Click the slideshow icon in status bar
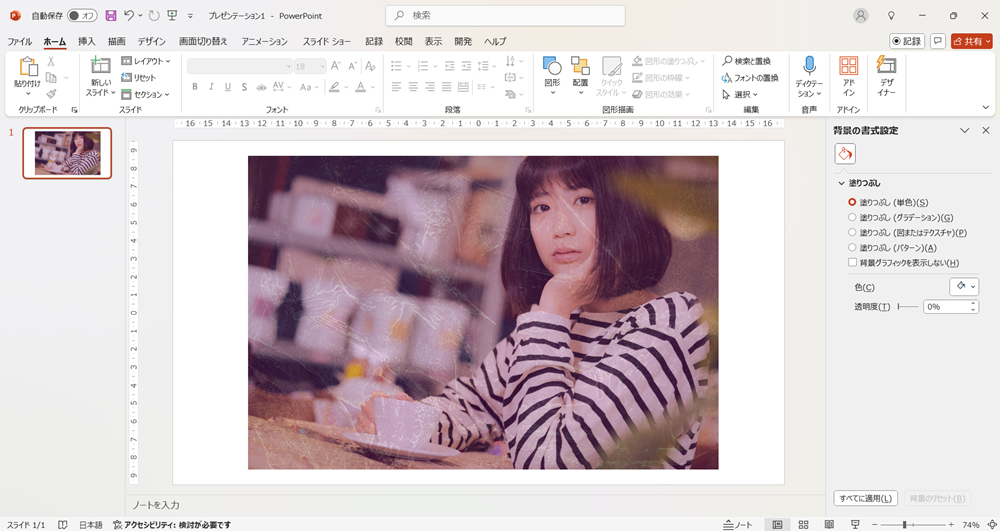This screenshot has width=1000, height=531. tap(855, 525)
